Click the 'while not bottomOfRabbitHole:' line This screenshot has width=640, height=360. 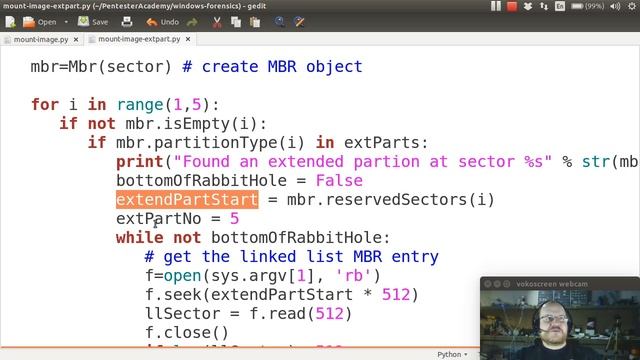[x=253, y=238]
